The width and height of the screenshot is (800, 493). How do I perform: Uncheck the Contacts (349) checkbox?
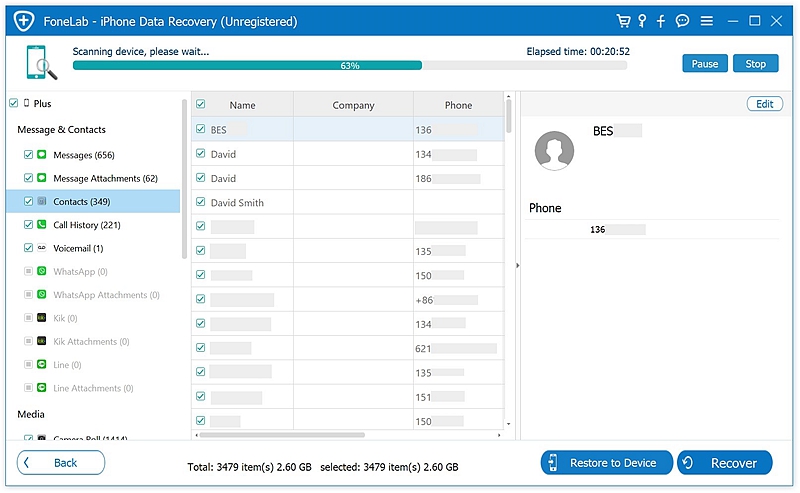click(28, 201)
